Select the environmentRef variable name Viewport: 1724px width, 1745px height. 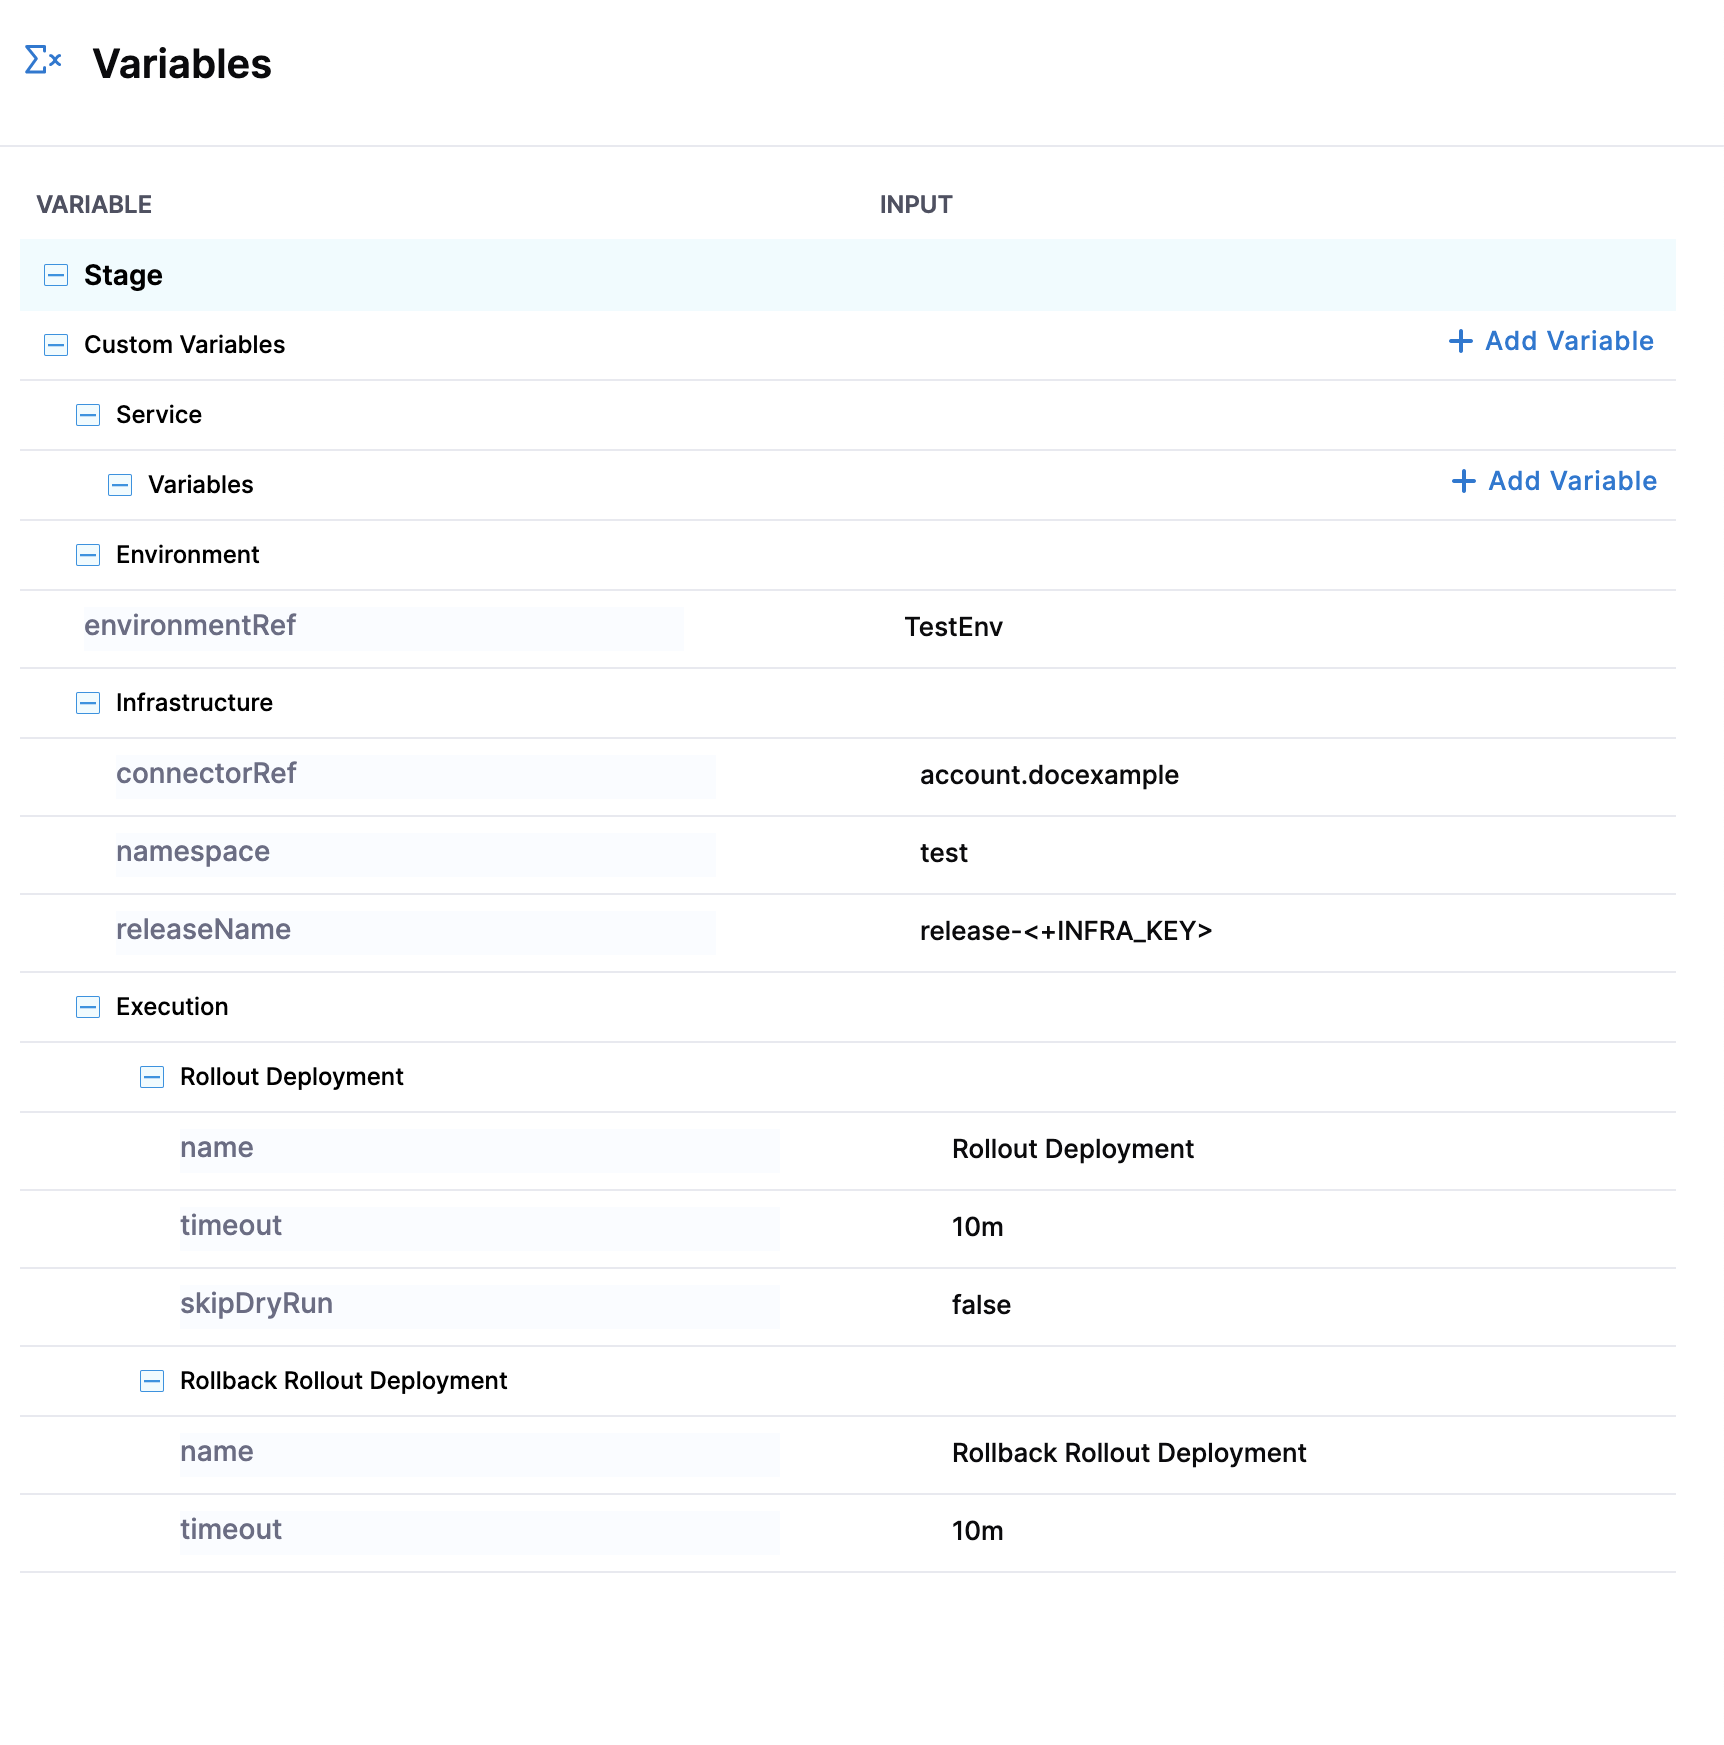coord(383,627)
